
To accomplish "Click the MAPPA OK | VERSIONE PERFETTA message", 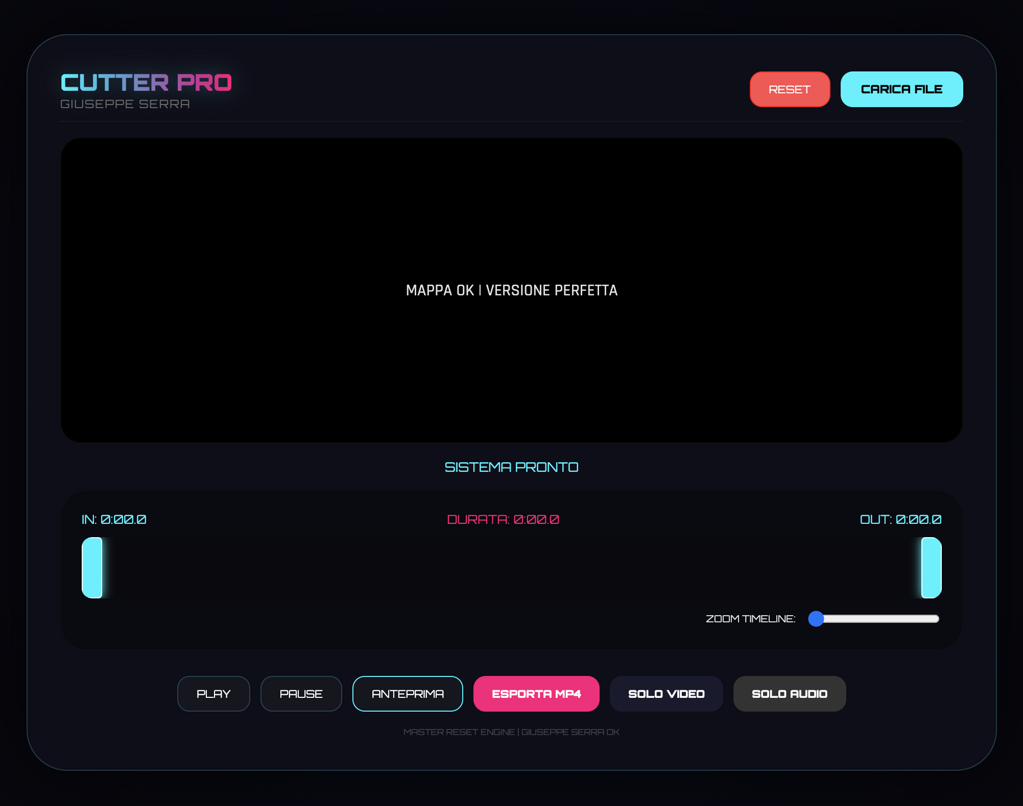I will pos(512,290).
